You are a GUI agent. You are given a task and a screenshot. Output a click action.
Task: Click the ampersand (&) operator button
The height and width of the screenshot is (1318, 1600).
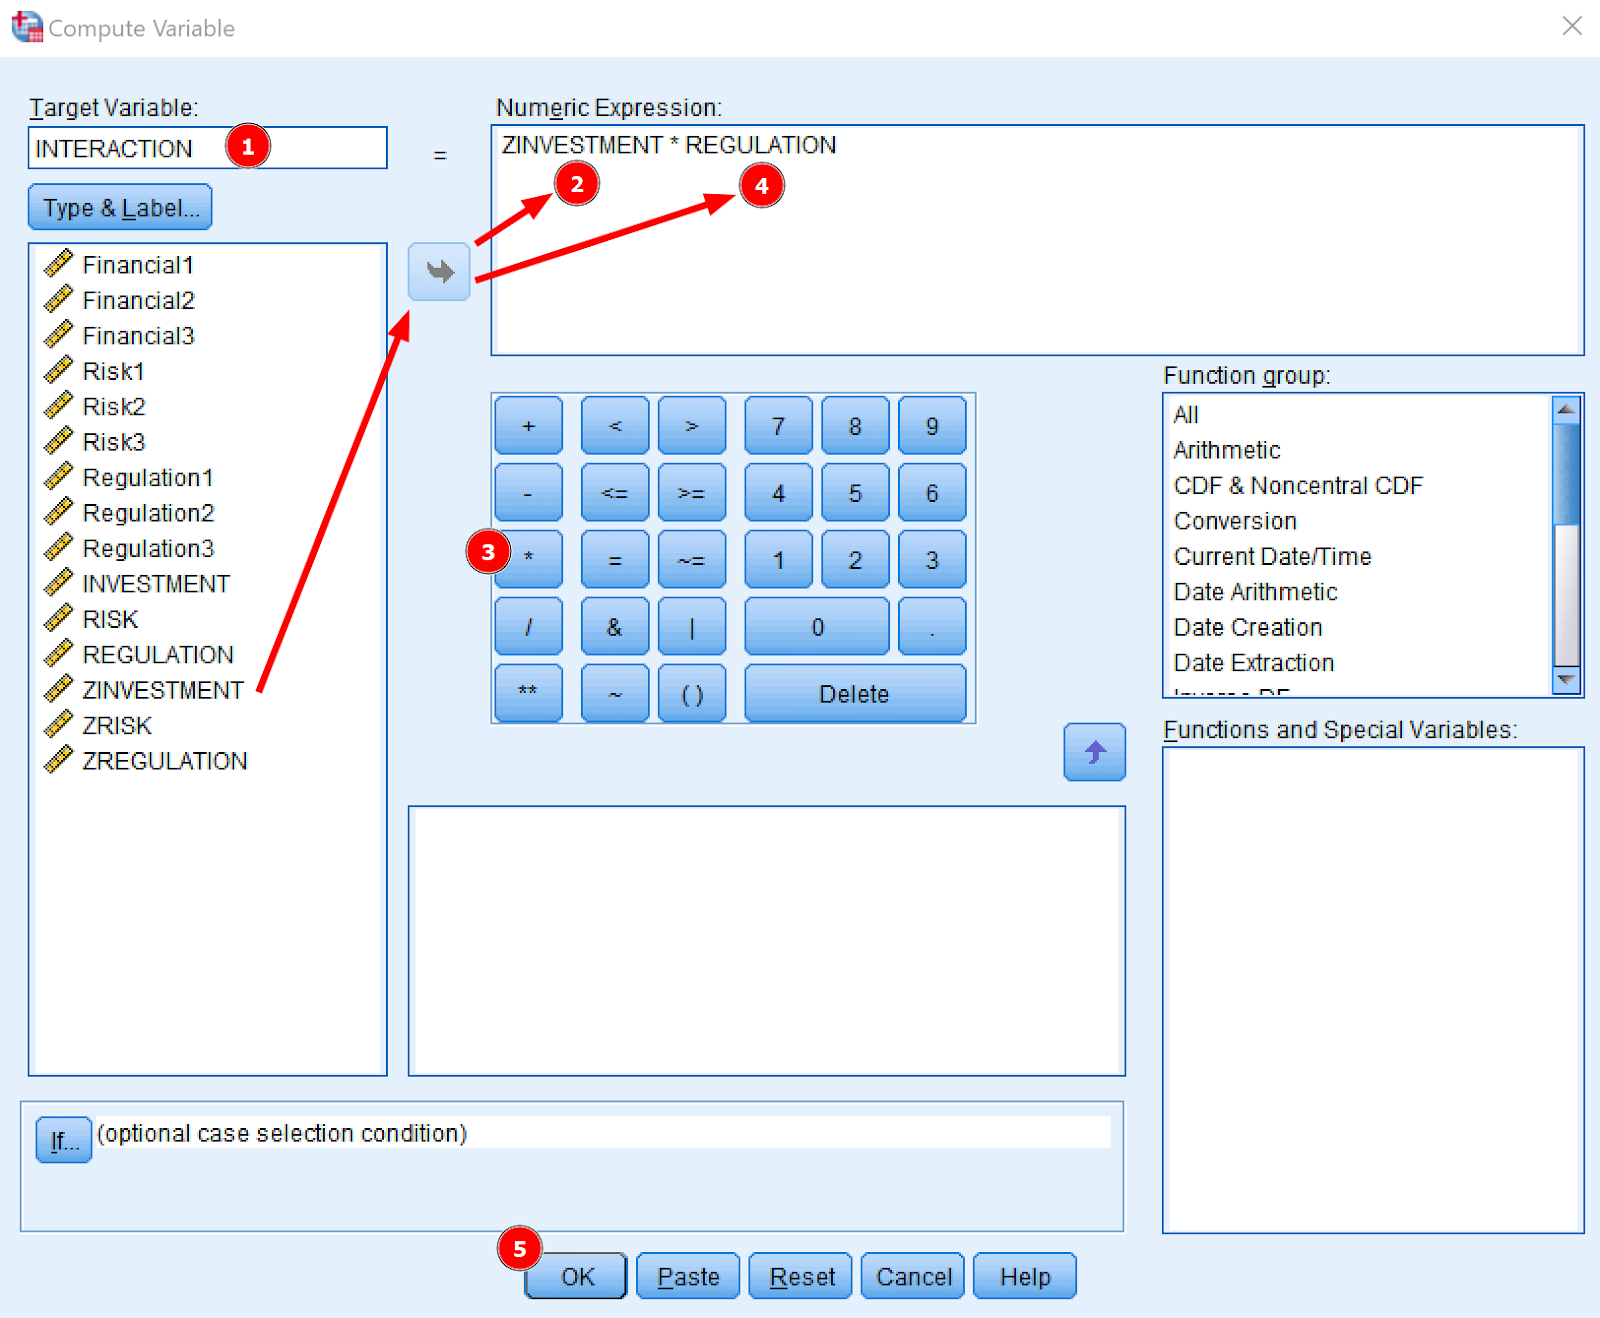coord(614,627)
